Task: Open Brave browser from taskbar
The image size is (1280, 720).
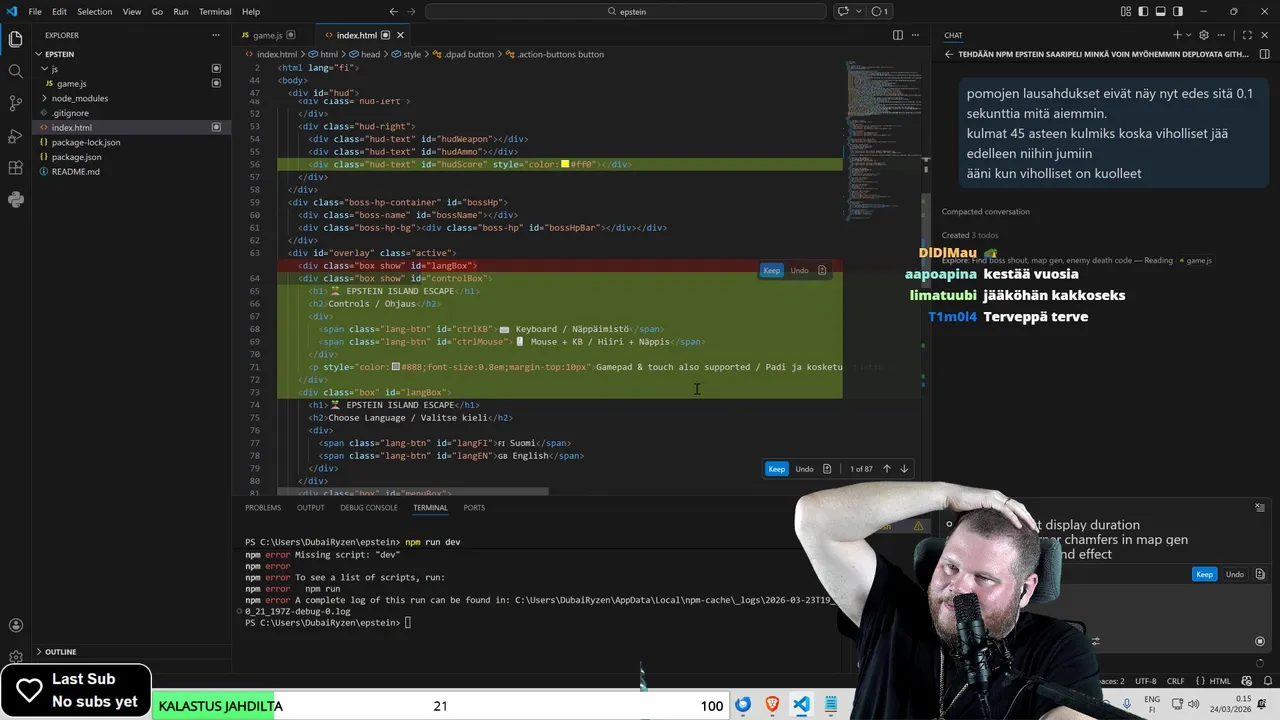Action: [772, 705]
